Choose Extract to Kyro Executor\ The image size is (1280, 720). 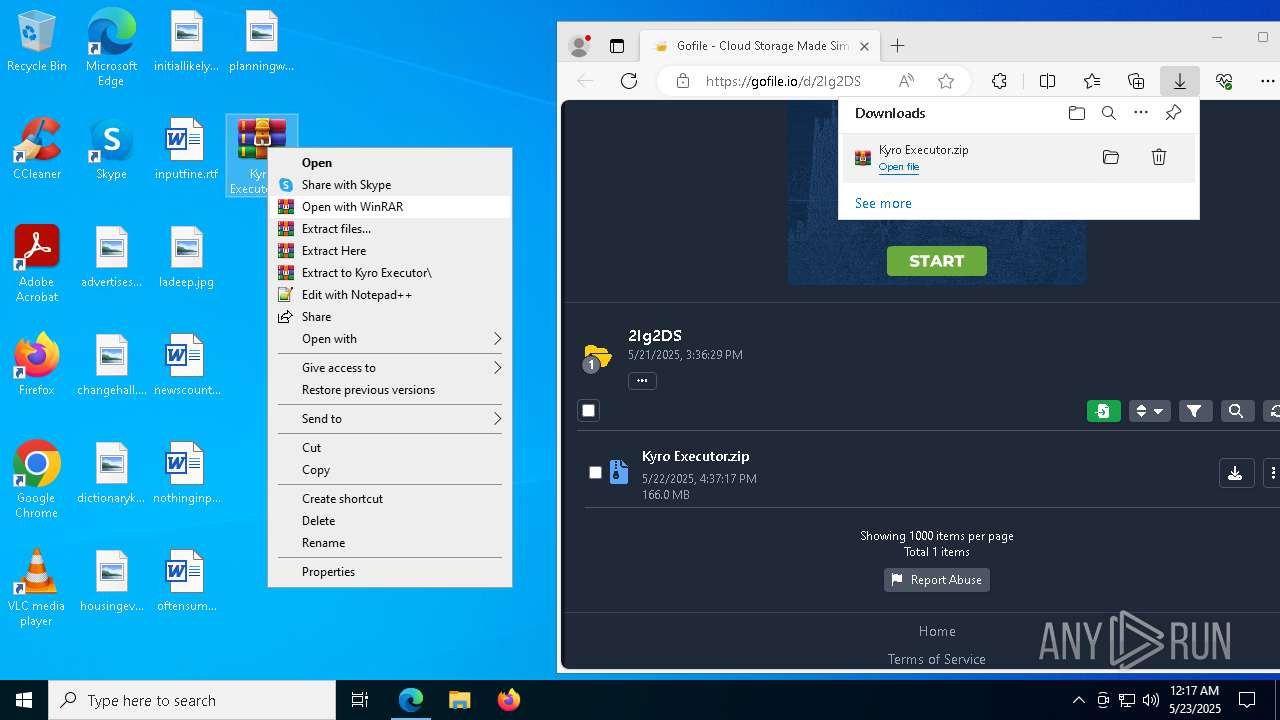pyautogui.click(x=390, y=273)
